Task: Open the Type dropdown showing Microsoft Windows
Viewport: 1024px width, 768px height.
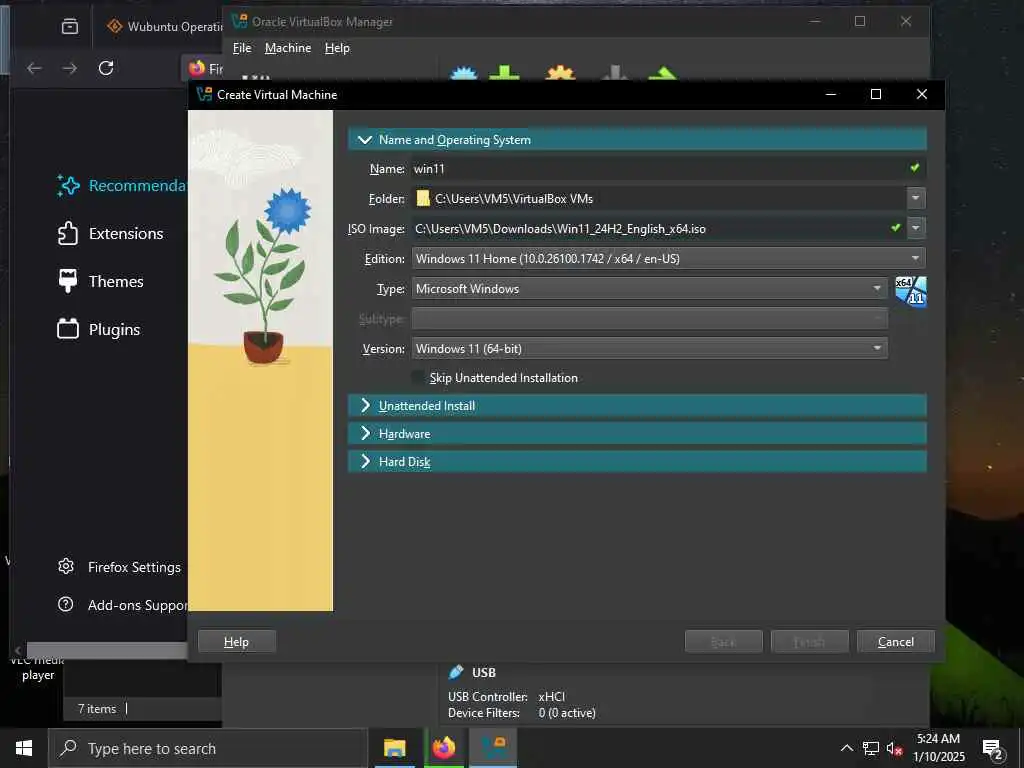Action: click(x=649, y=289)
